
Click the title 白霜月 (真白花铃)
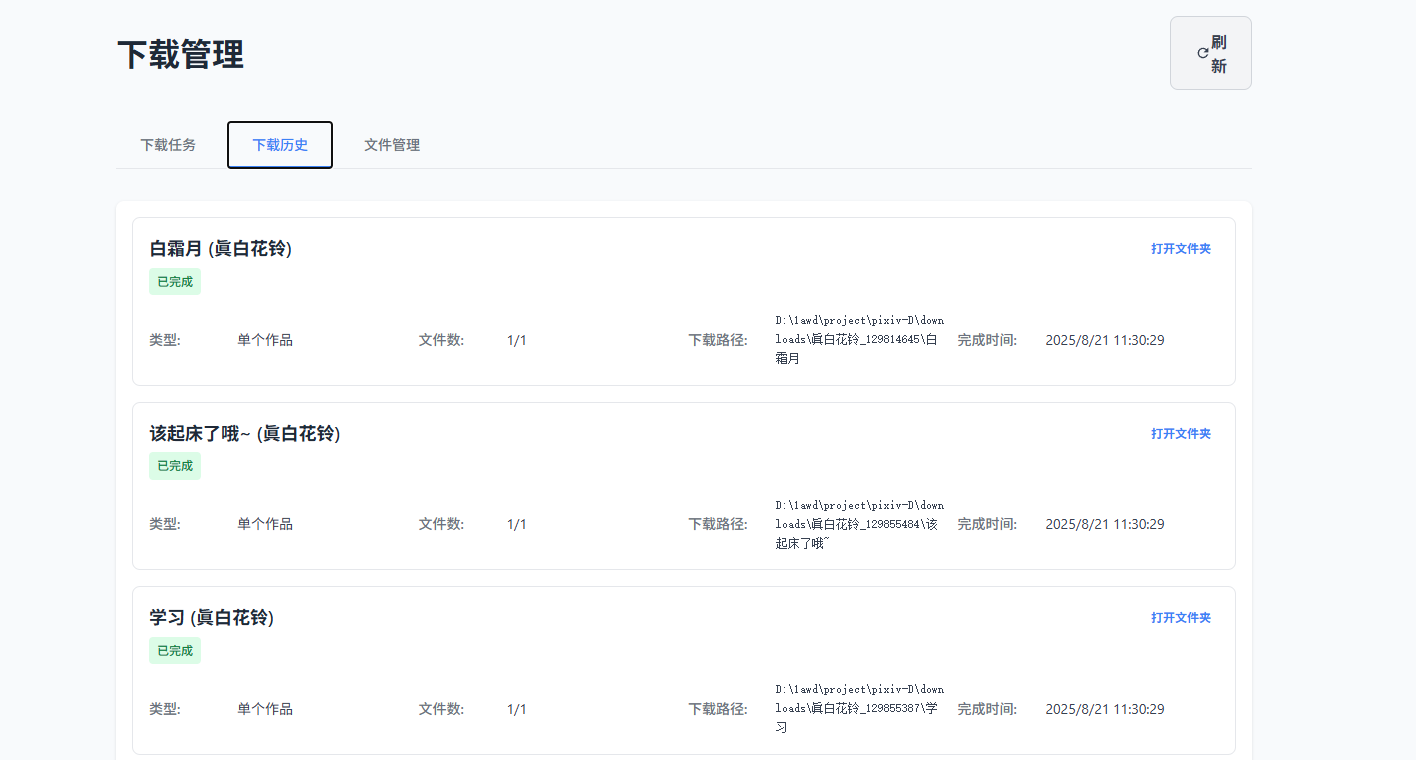click(221, 249)
